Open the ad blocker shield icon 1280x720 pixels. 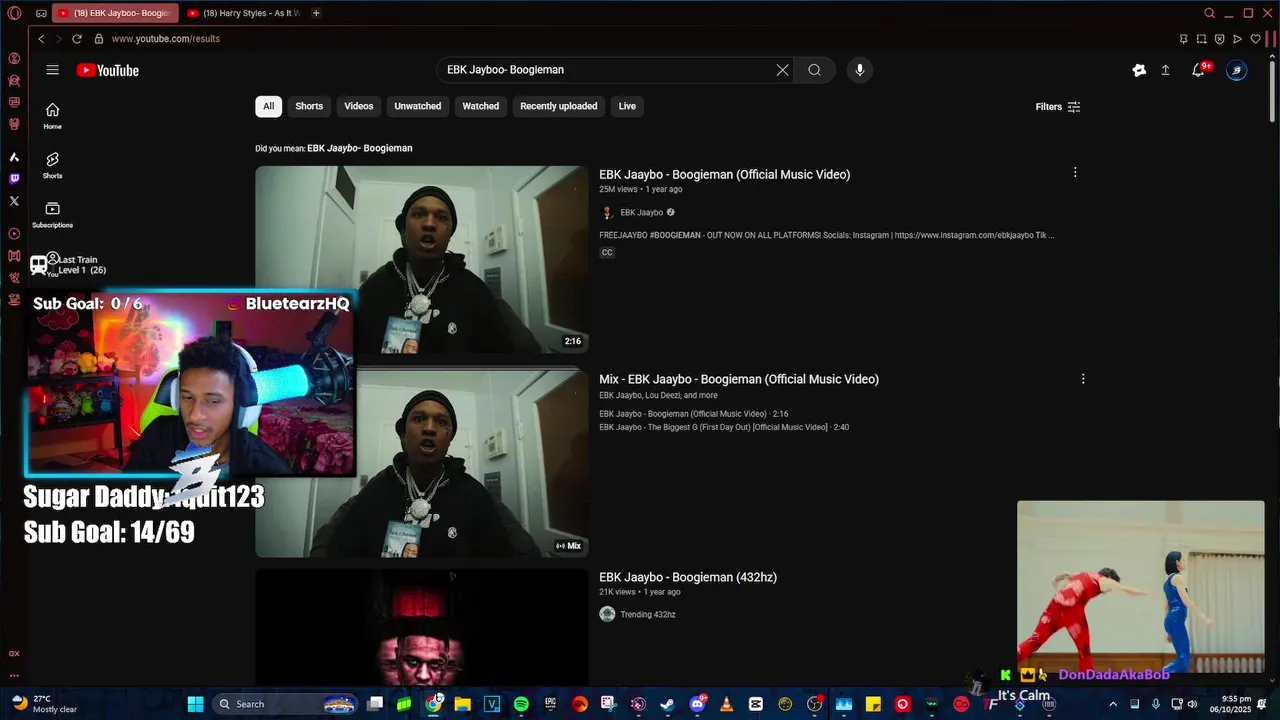click(x=1219, y=39)
